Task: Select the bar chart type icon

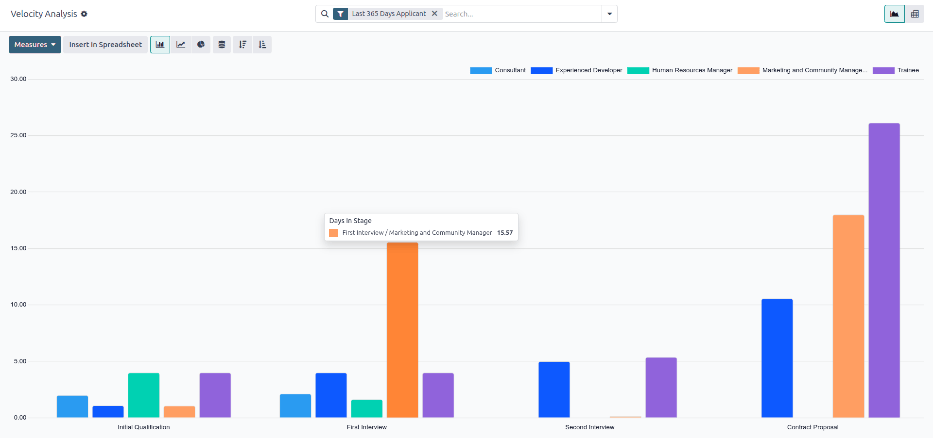Action: point(160,45)
